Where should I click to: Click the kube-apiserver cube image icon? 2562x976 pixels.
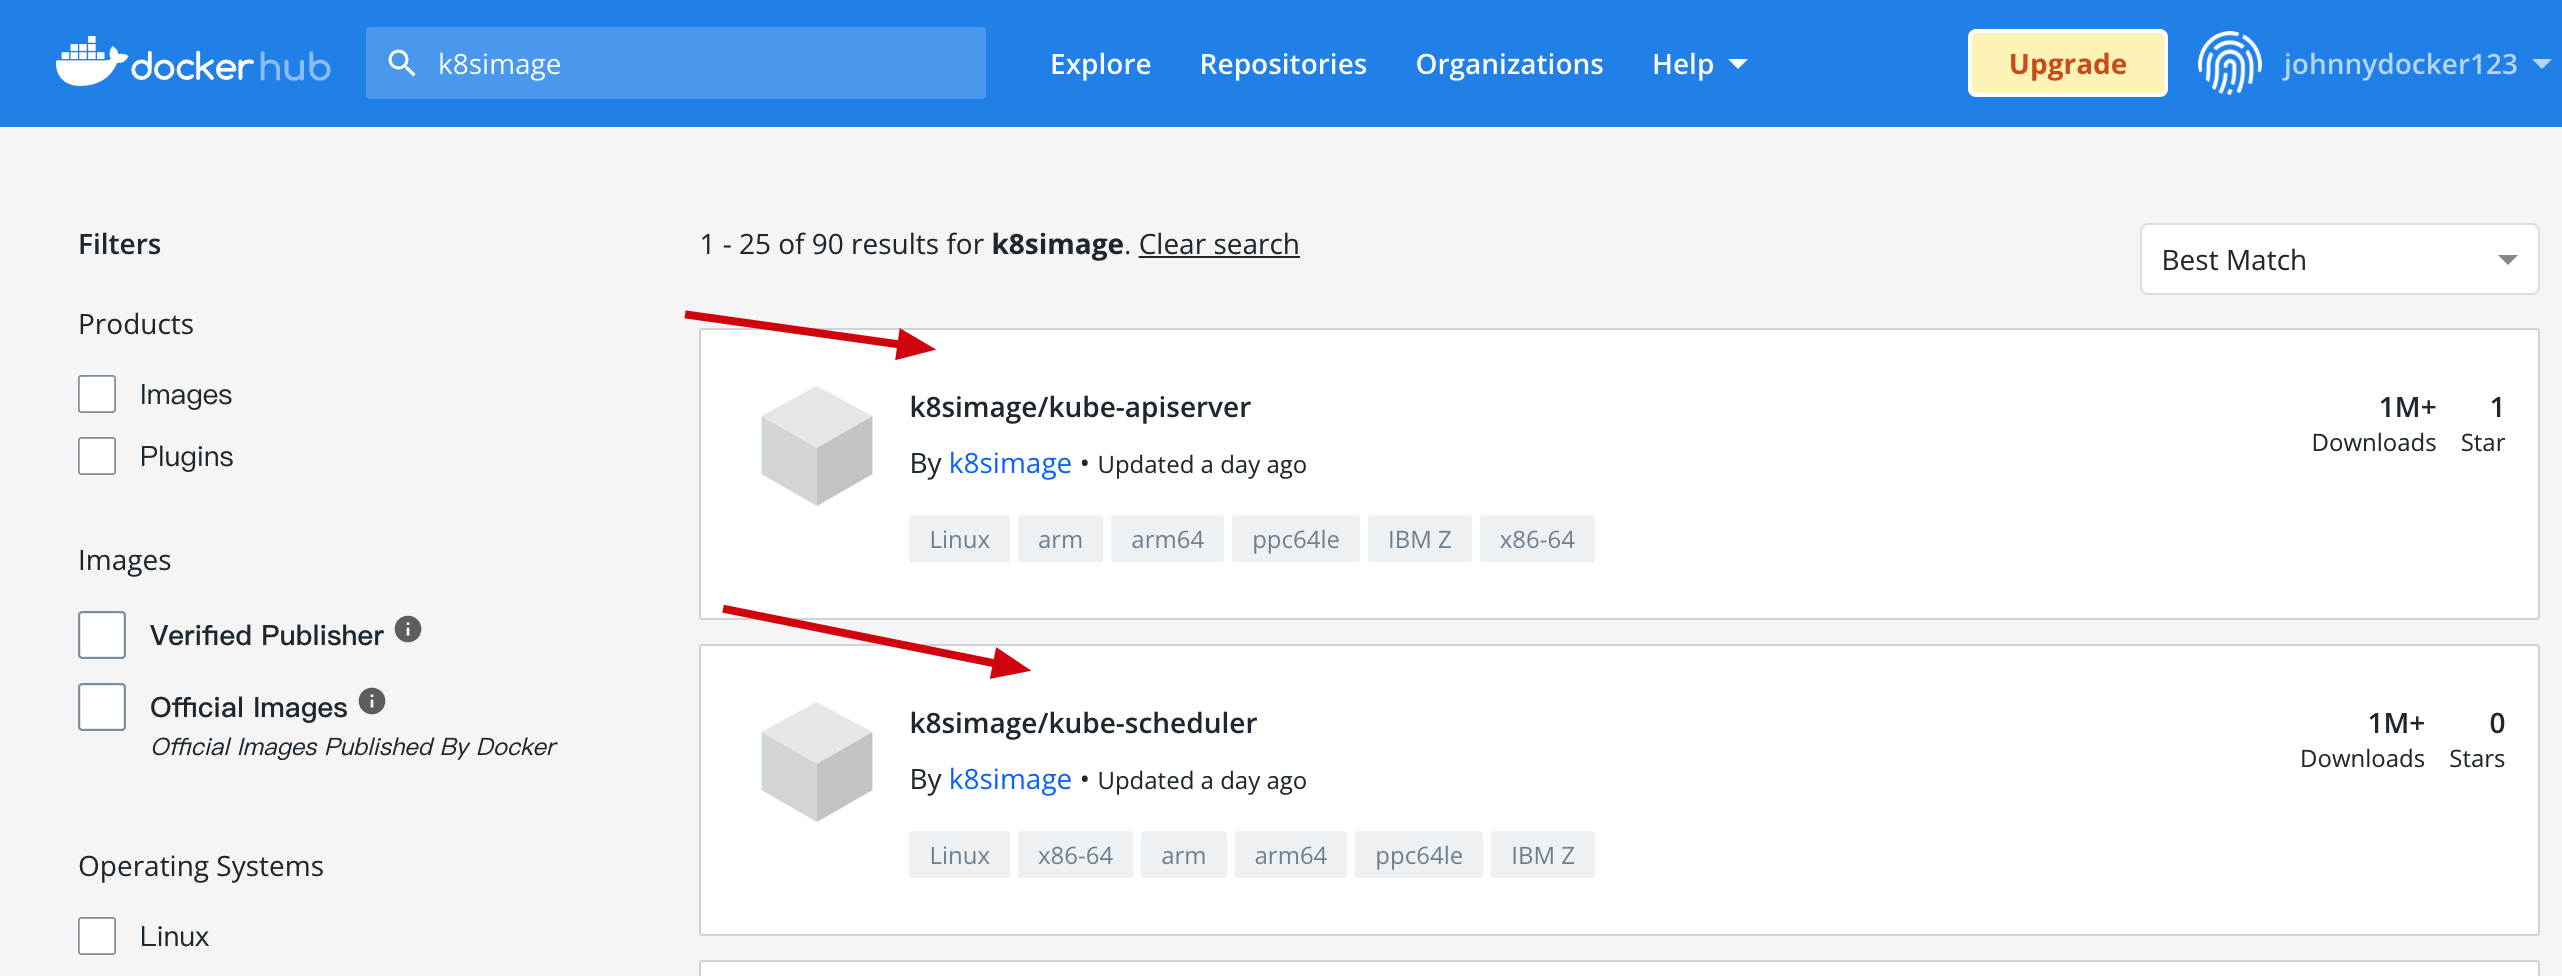point(817,446)
